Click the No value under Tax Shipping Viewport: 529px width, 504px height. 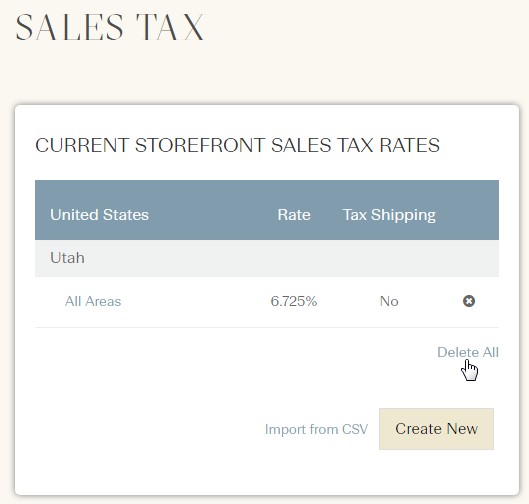(x=389, y=301)
